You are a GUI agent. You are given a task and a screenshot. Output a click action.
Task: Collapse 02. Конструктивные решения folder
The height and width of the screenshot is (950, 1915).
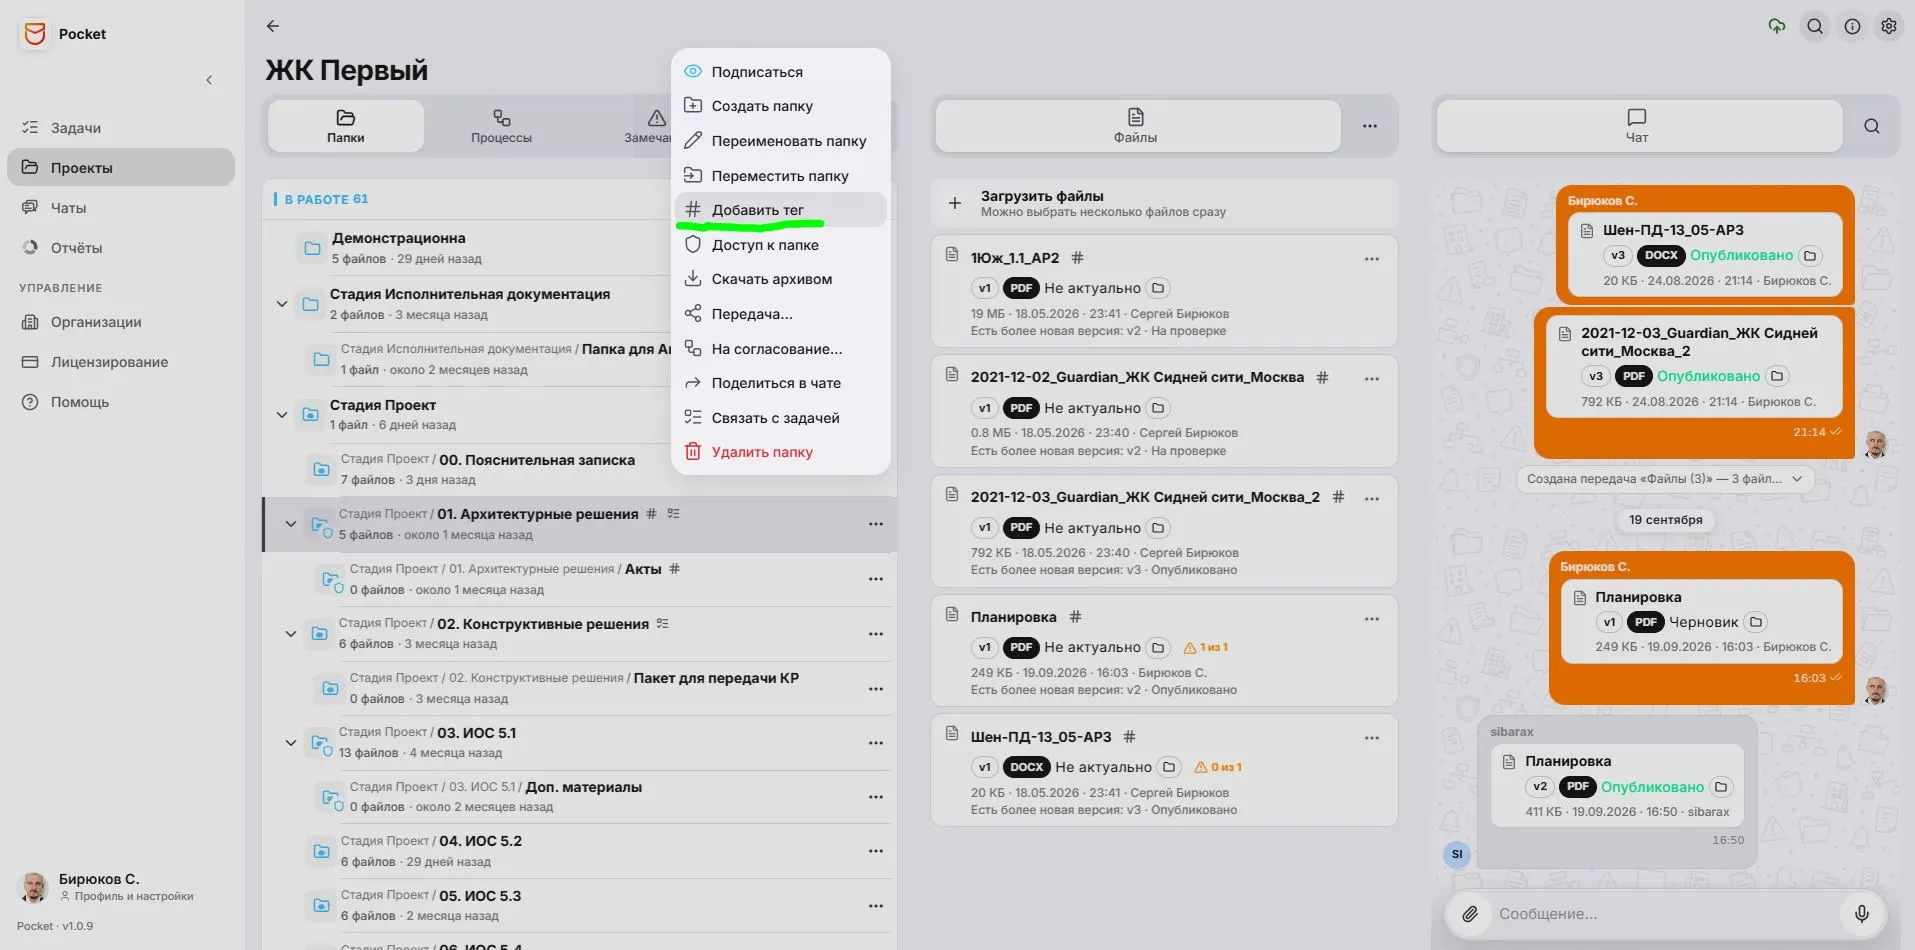(291, 634)
